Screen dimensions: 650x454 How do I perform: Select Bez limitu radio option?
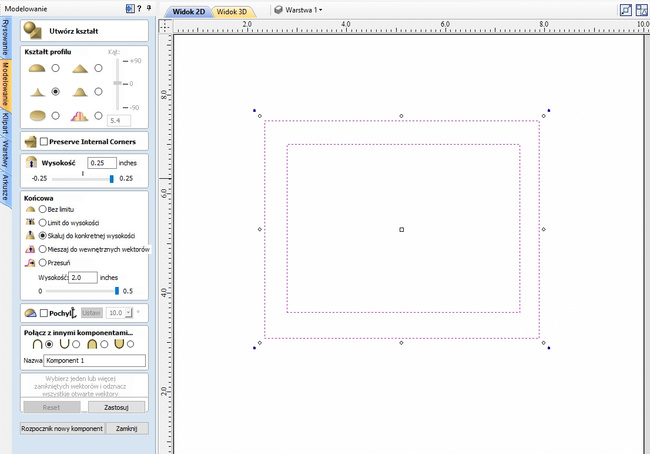42,209
